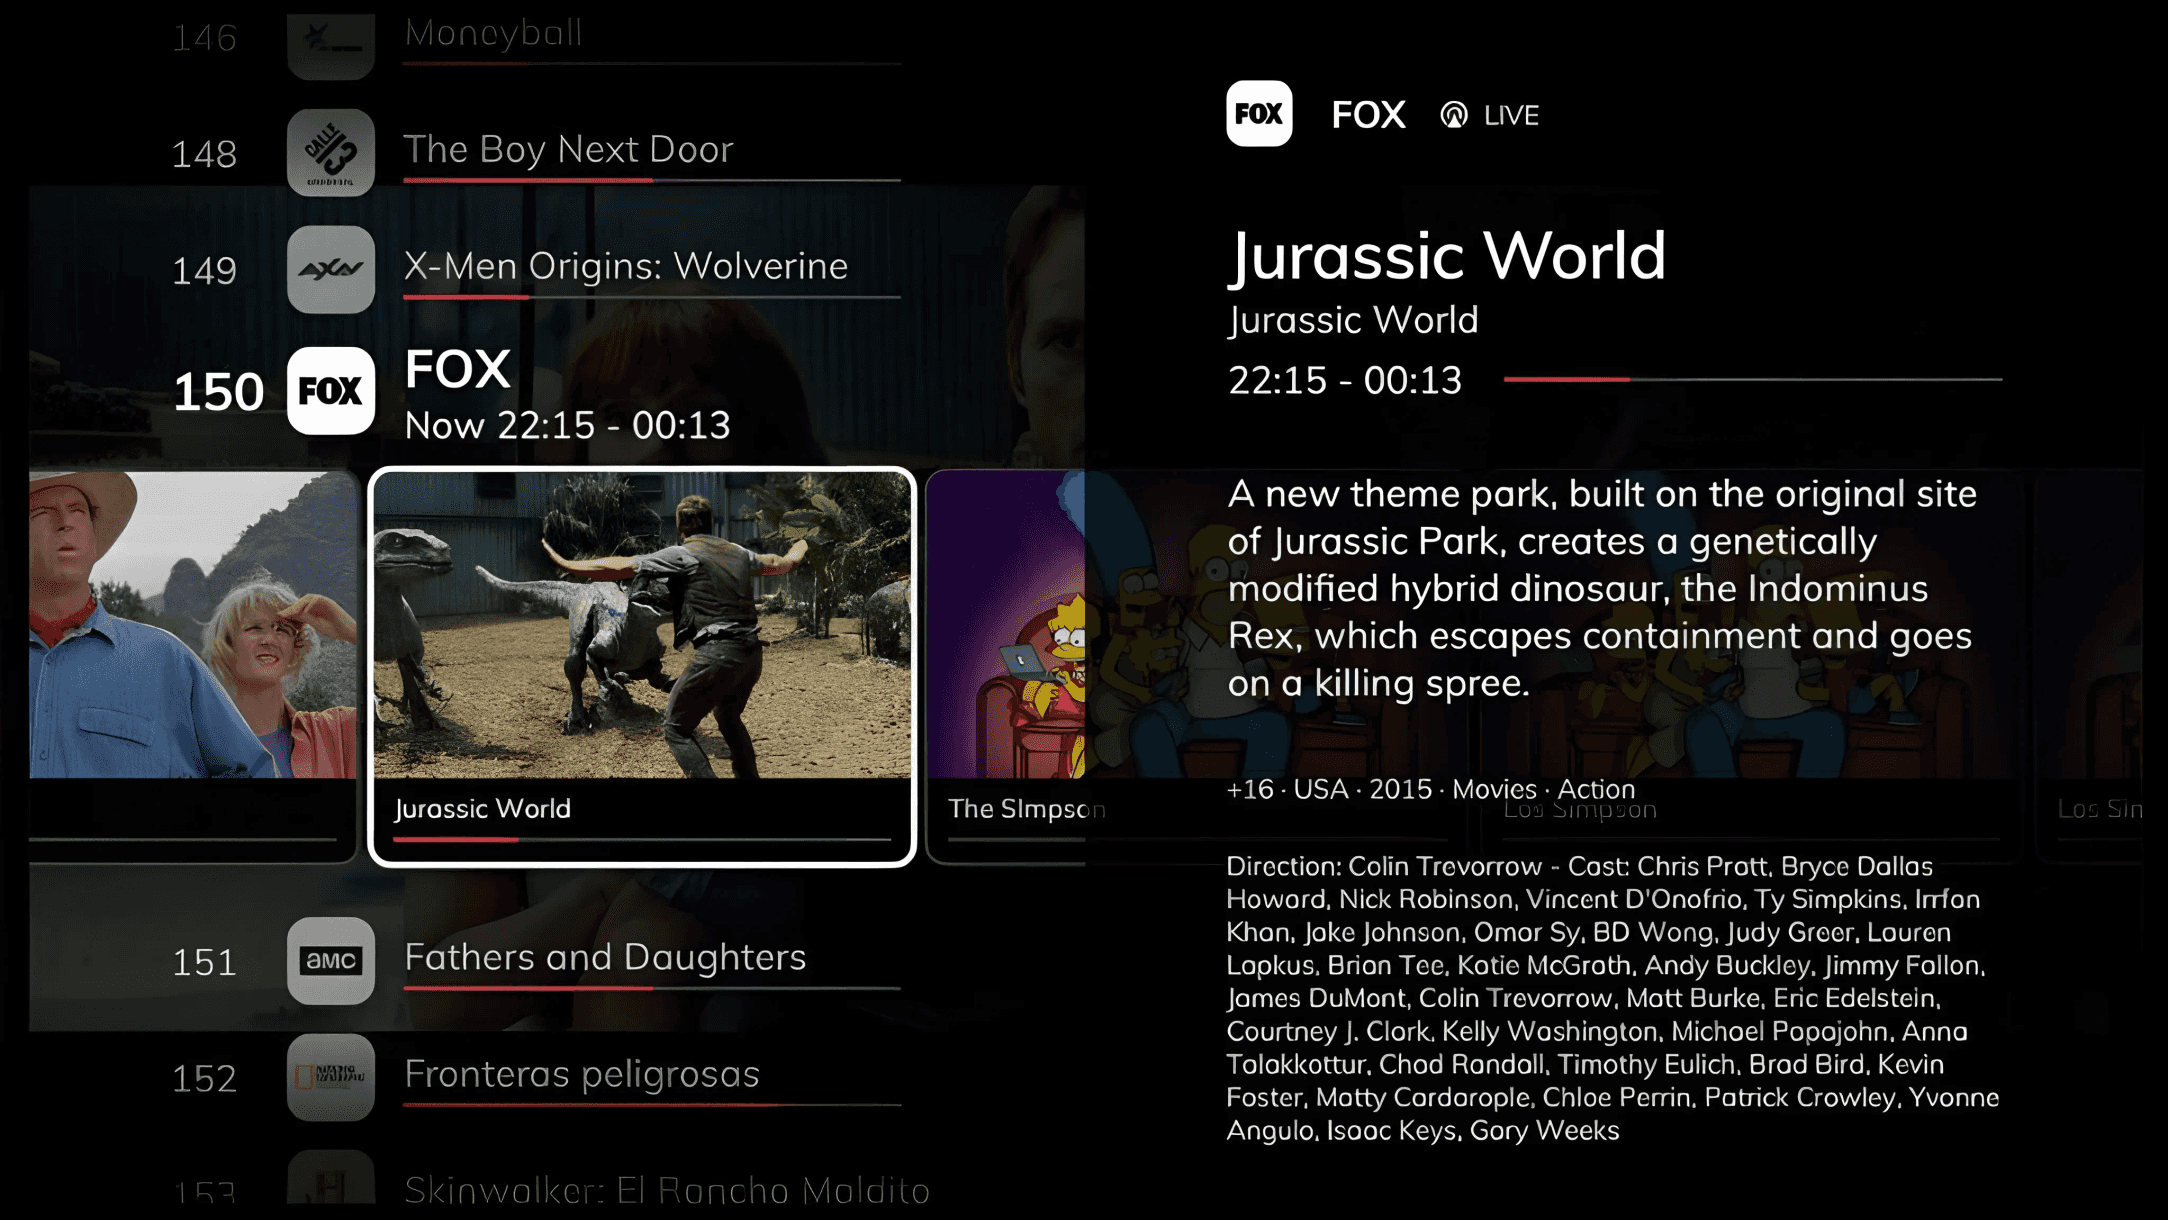Click the LIVE broadcast icon

coord(1454,115)
